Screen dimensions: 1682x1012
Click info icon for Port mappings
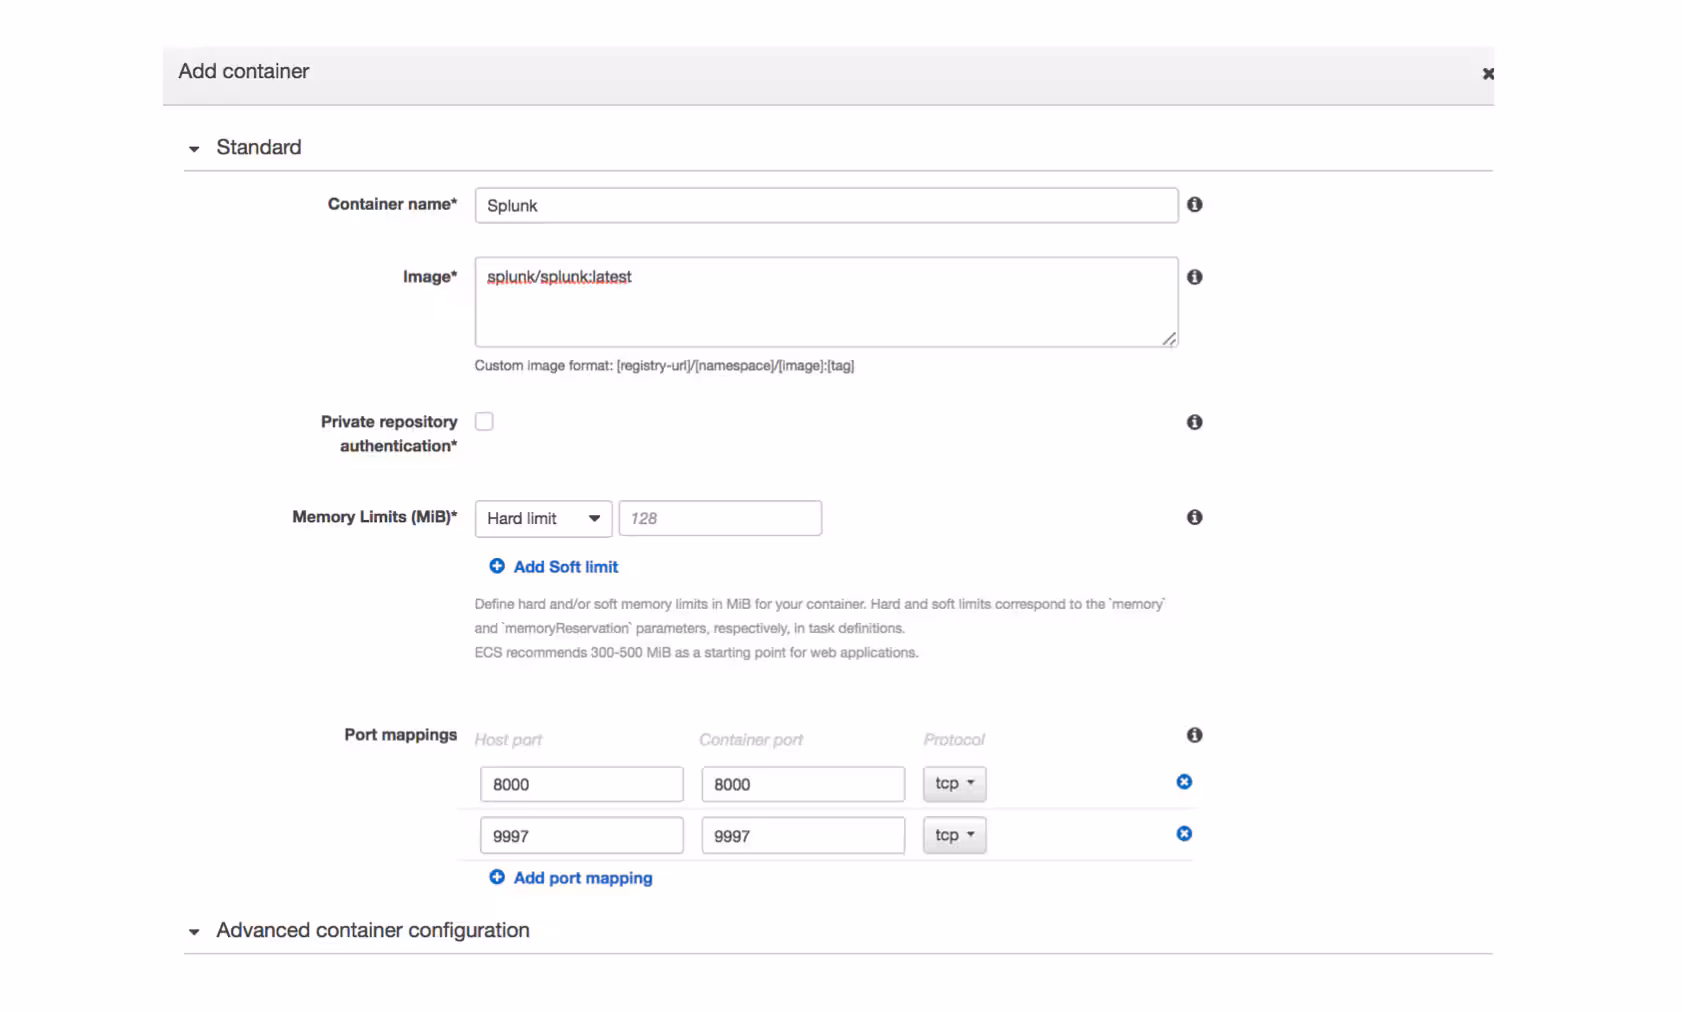(x=1194, y=735)
